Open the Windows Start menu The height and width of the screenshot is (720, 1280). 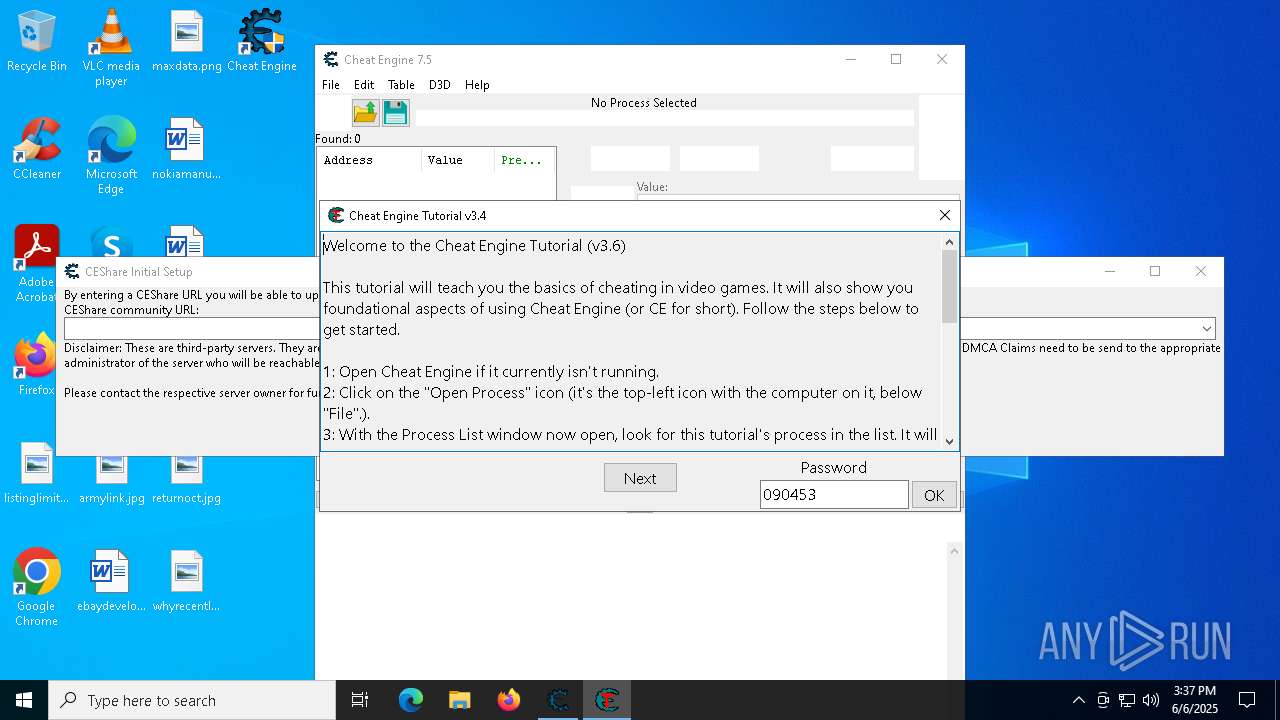(x=24, y=700)
